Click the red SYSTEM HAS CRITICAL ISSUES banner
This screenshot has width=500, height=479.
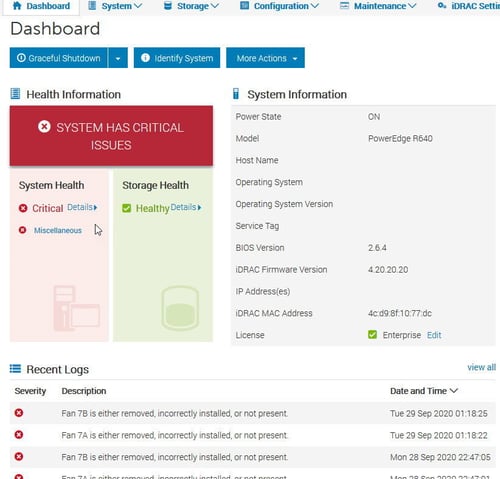pos(111,136)
